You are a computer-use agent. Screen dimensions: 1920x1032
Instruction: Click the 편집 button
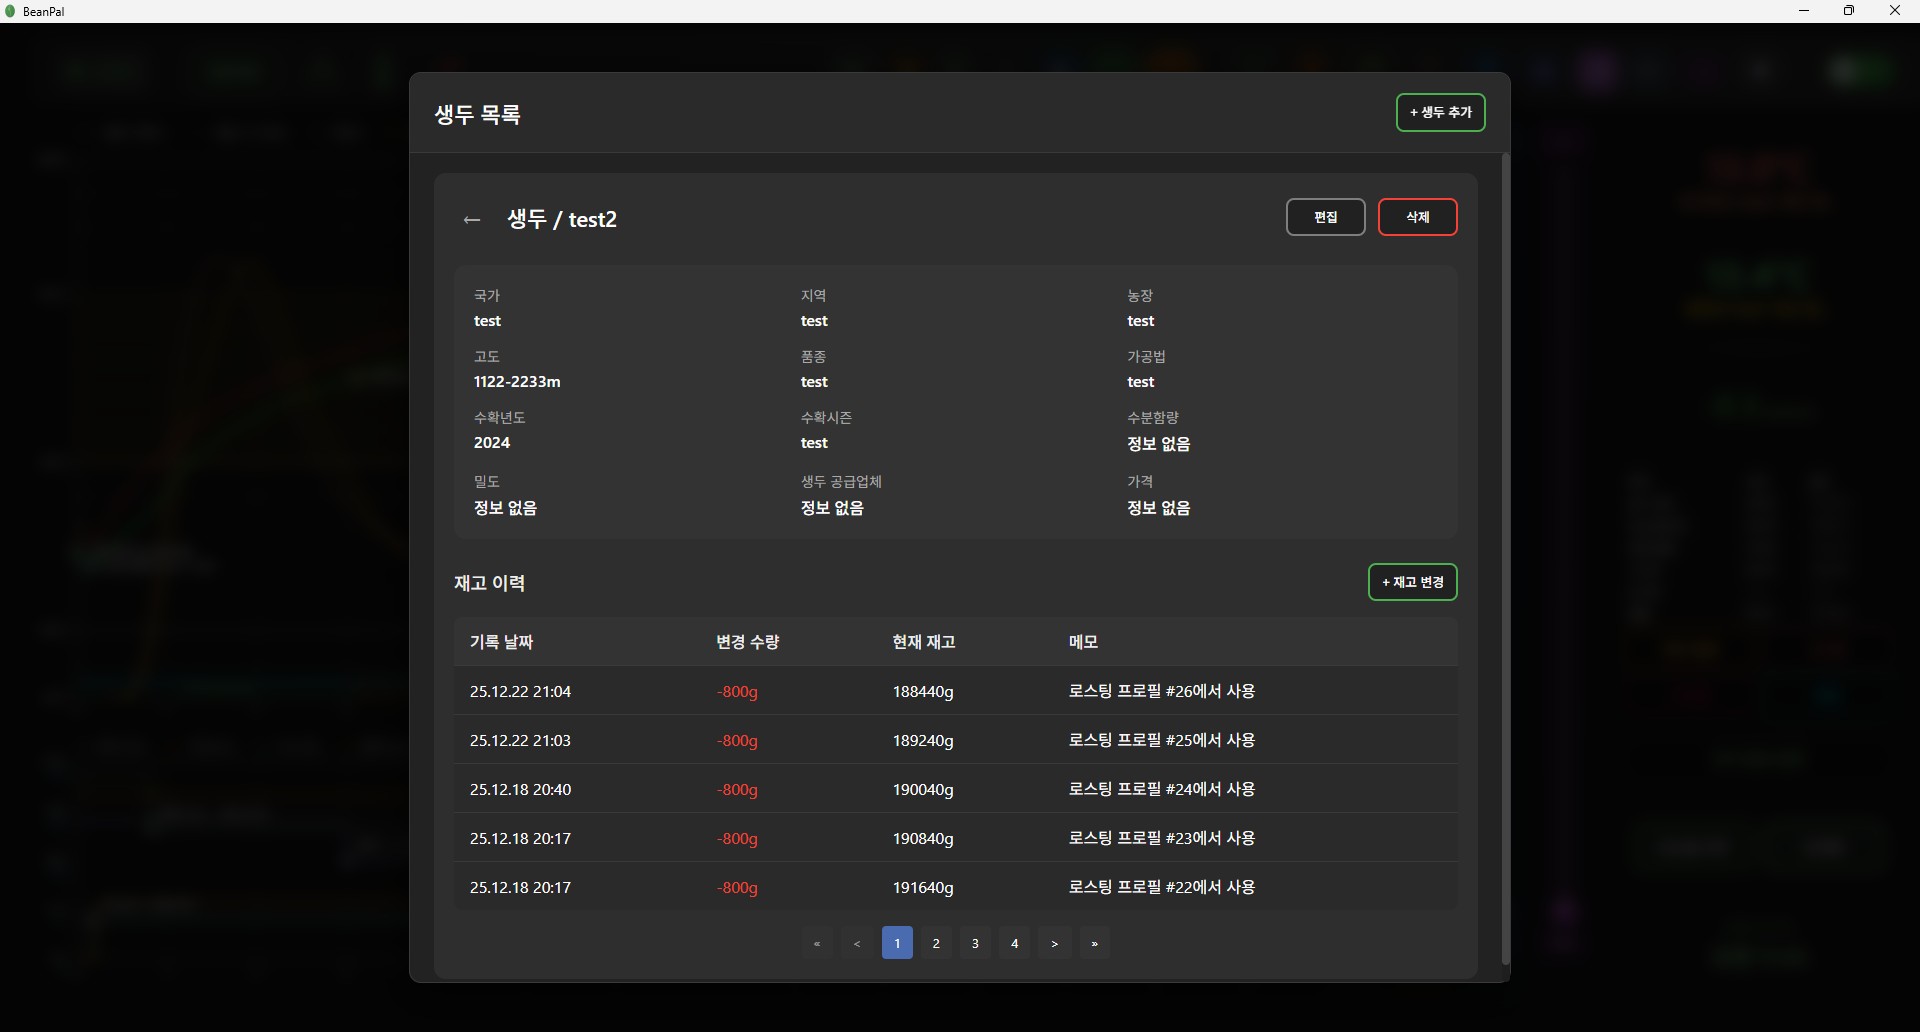point(1325,217)
